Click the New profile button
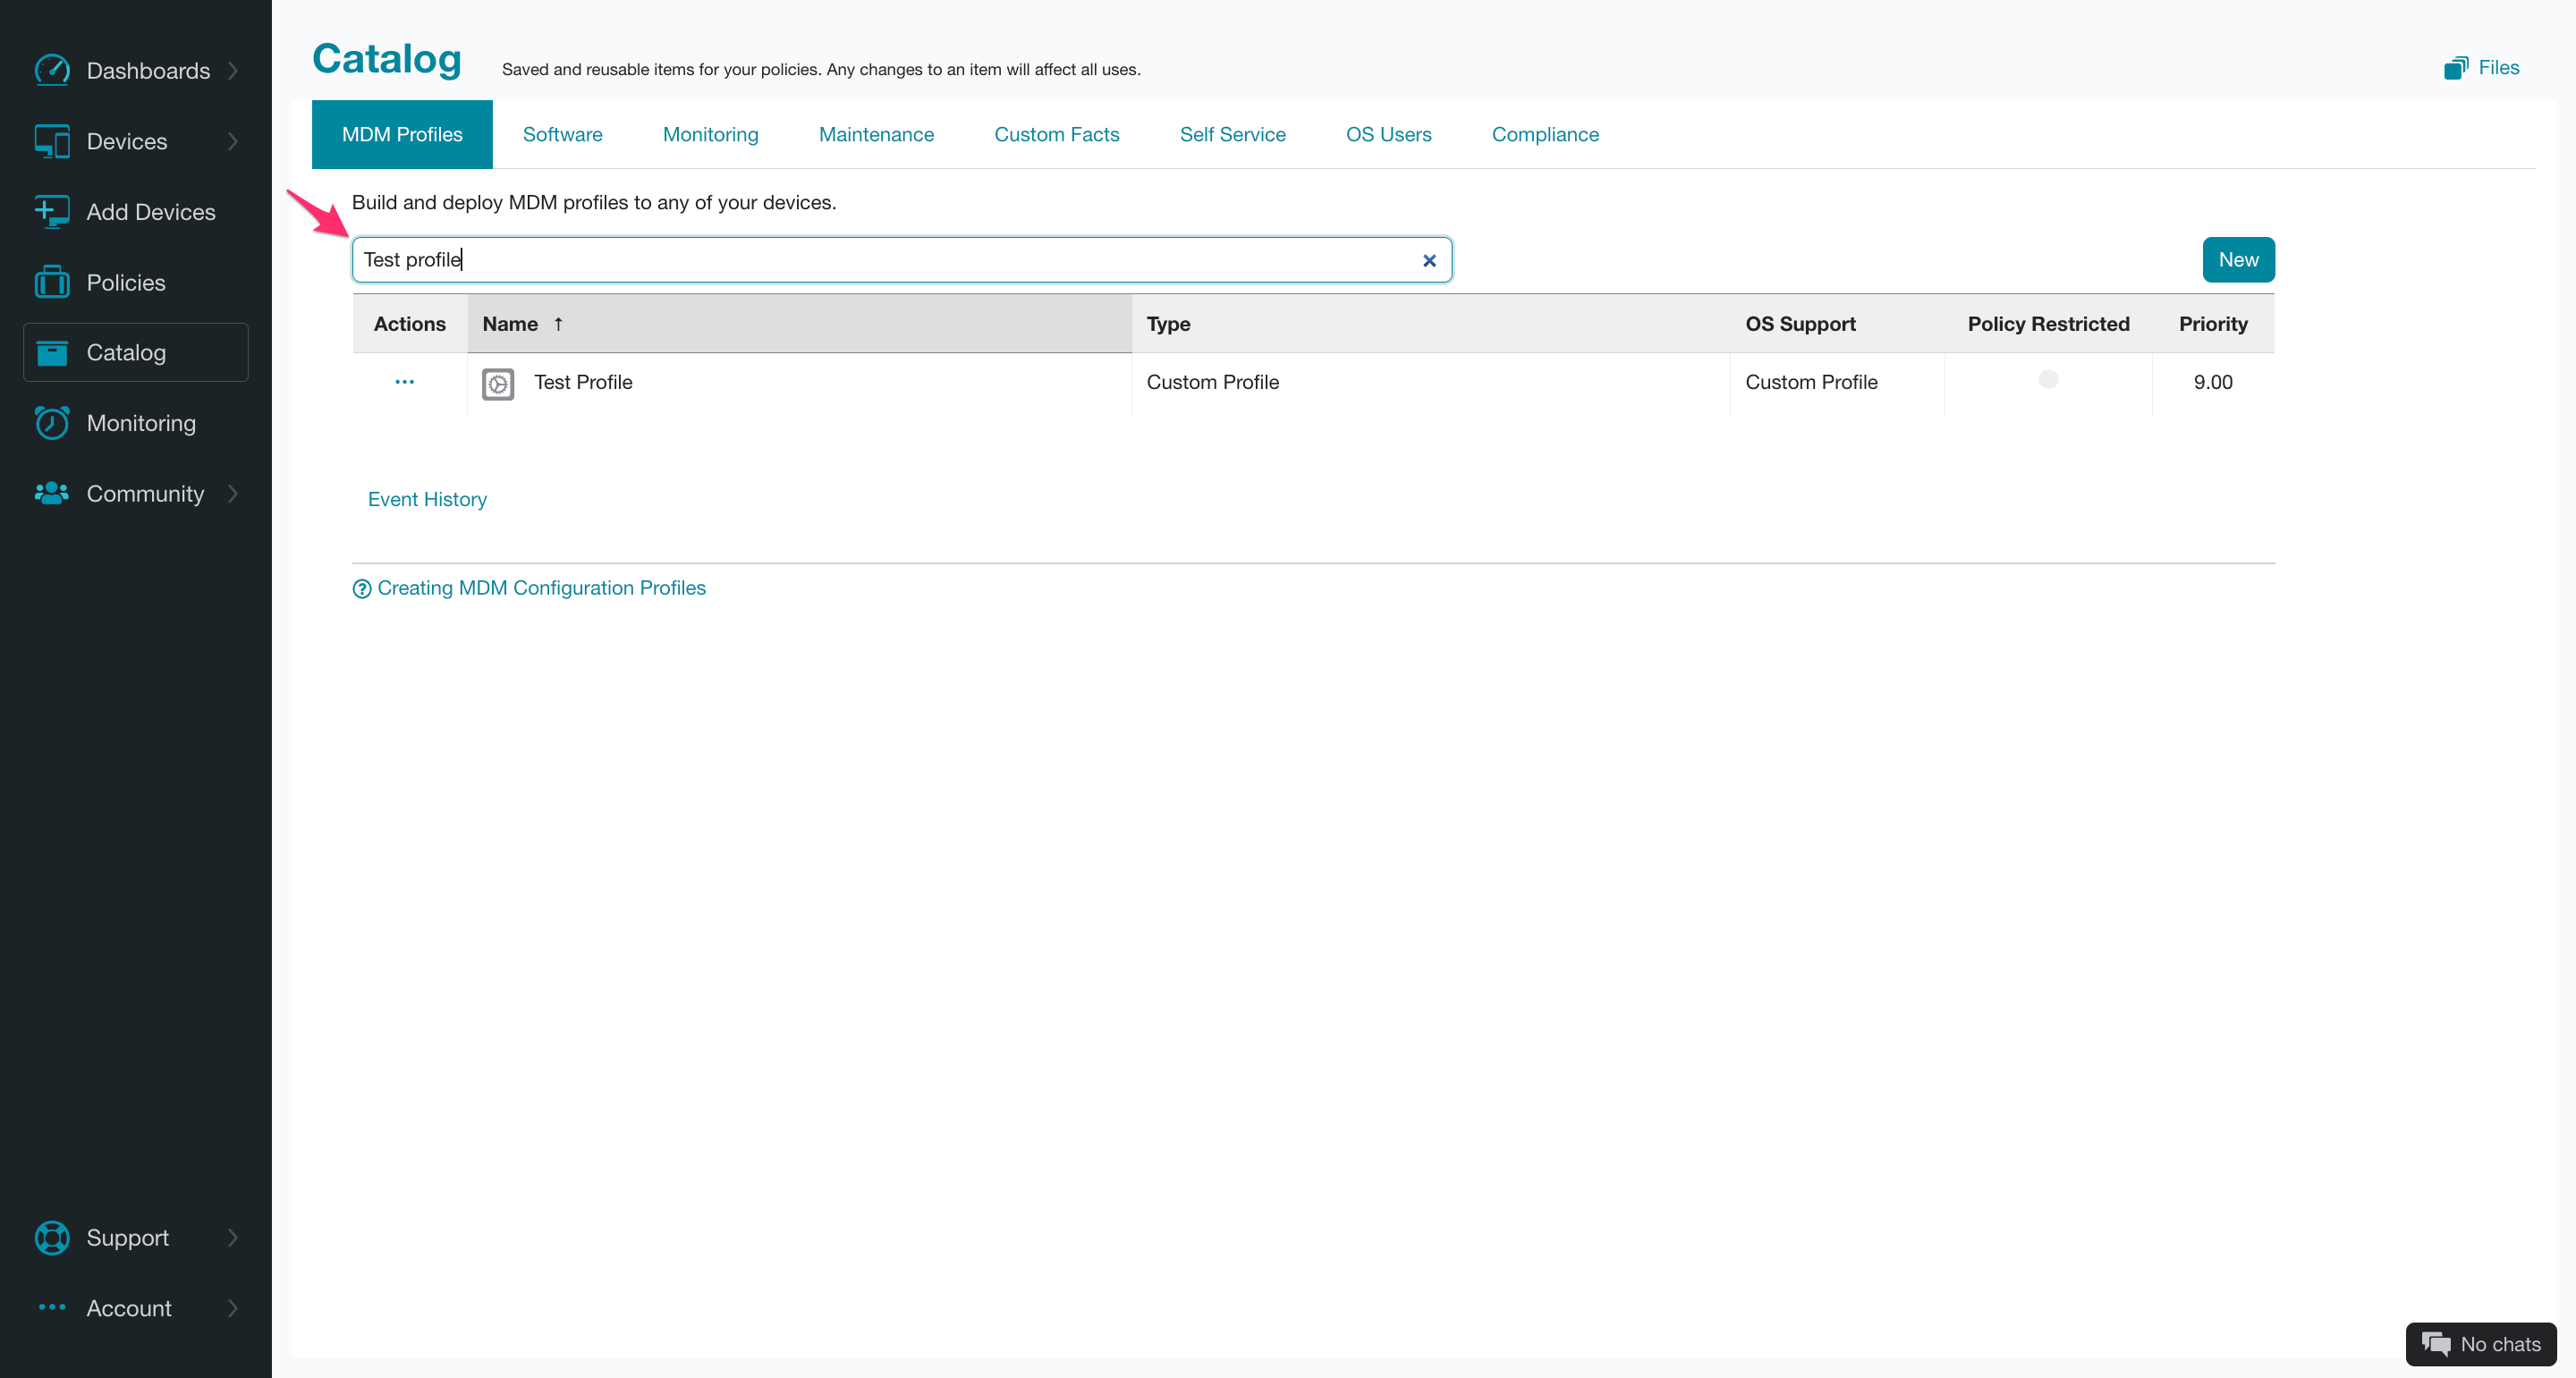Image resolution: width=2576 pixels, height=1378 pixels. [x=2238, y=260]
